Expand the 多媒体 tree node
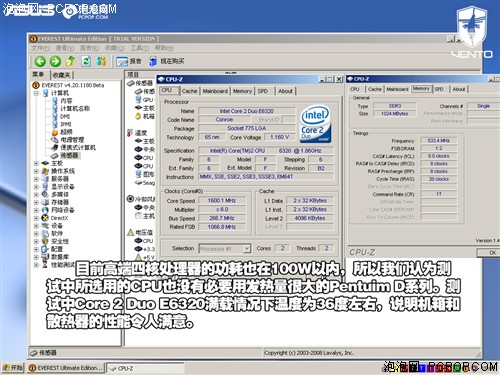Viewport: 500px width, 375px height. [36, 194]
